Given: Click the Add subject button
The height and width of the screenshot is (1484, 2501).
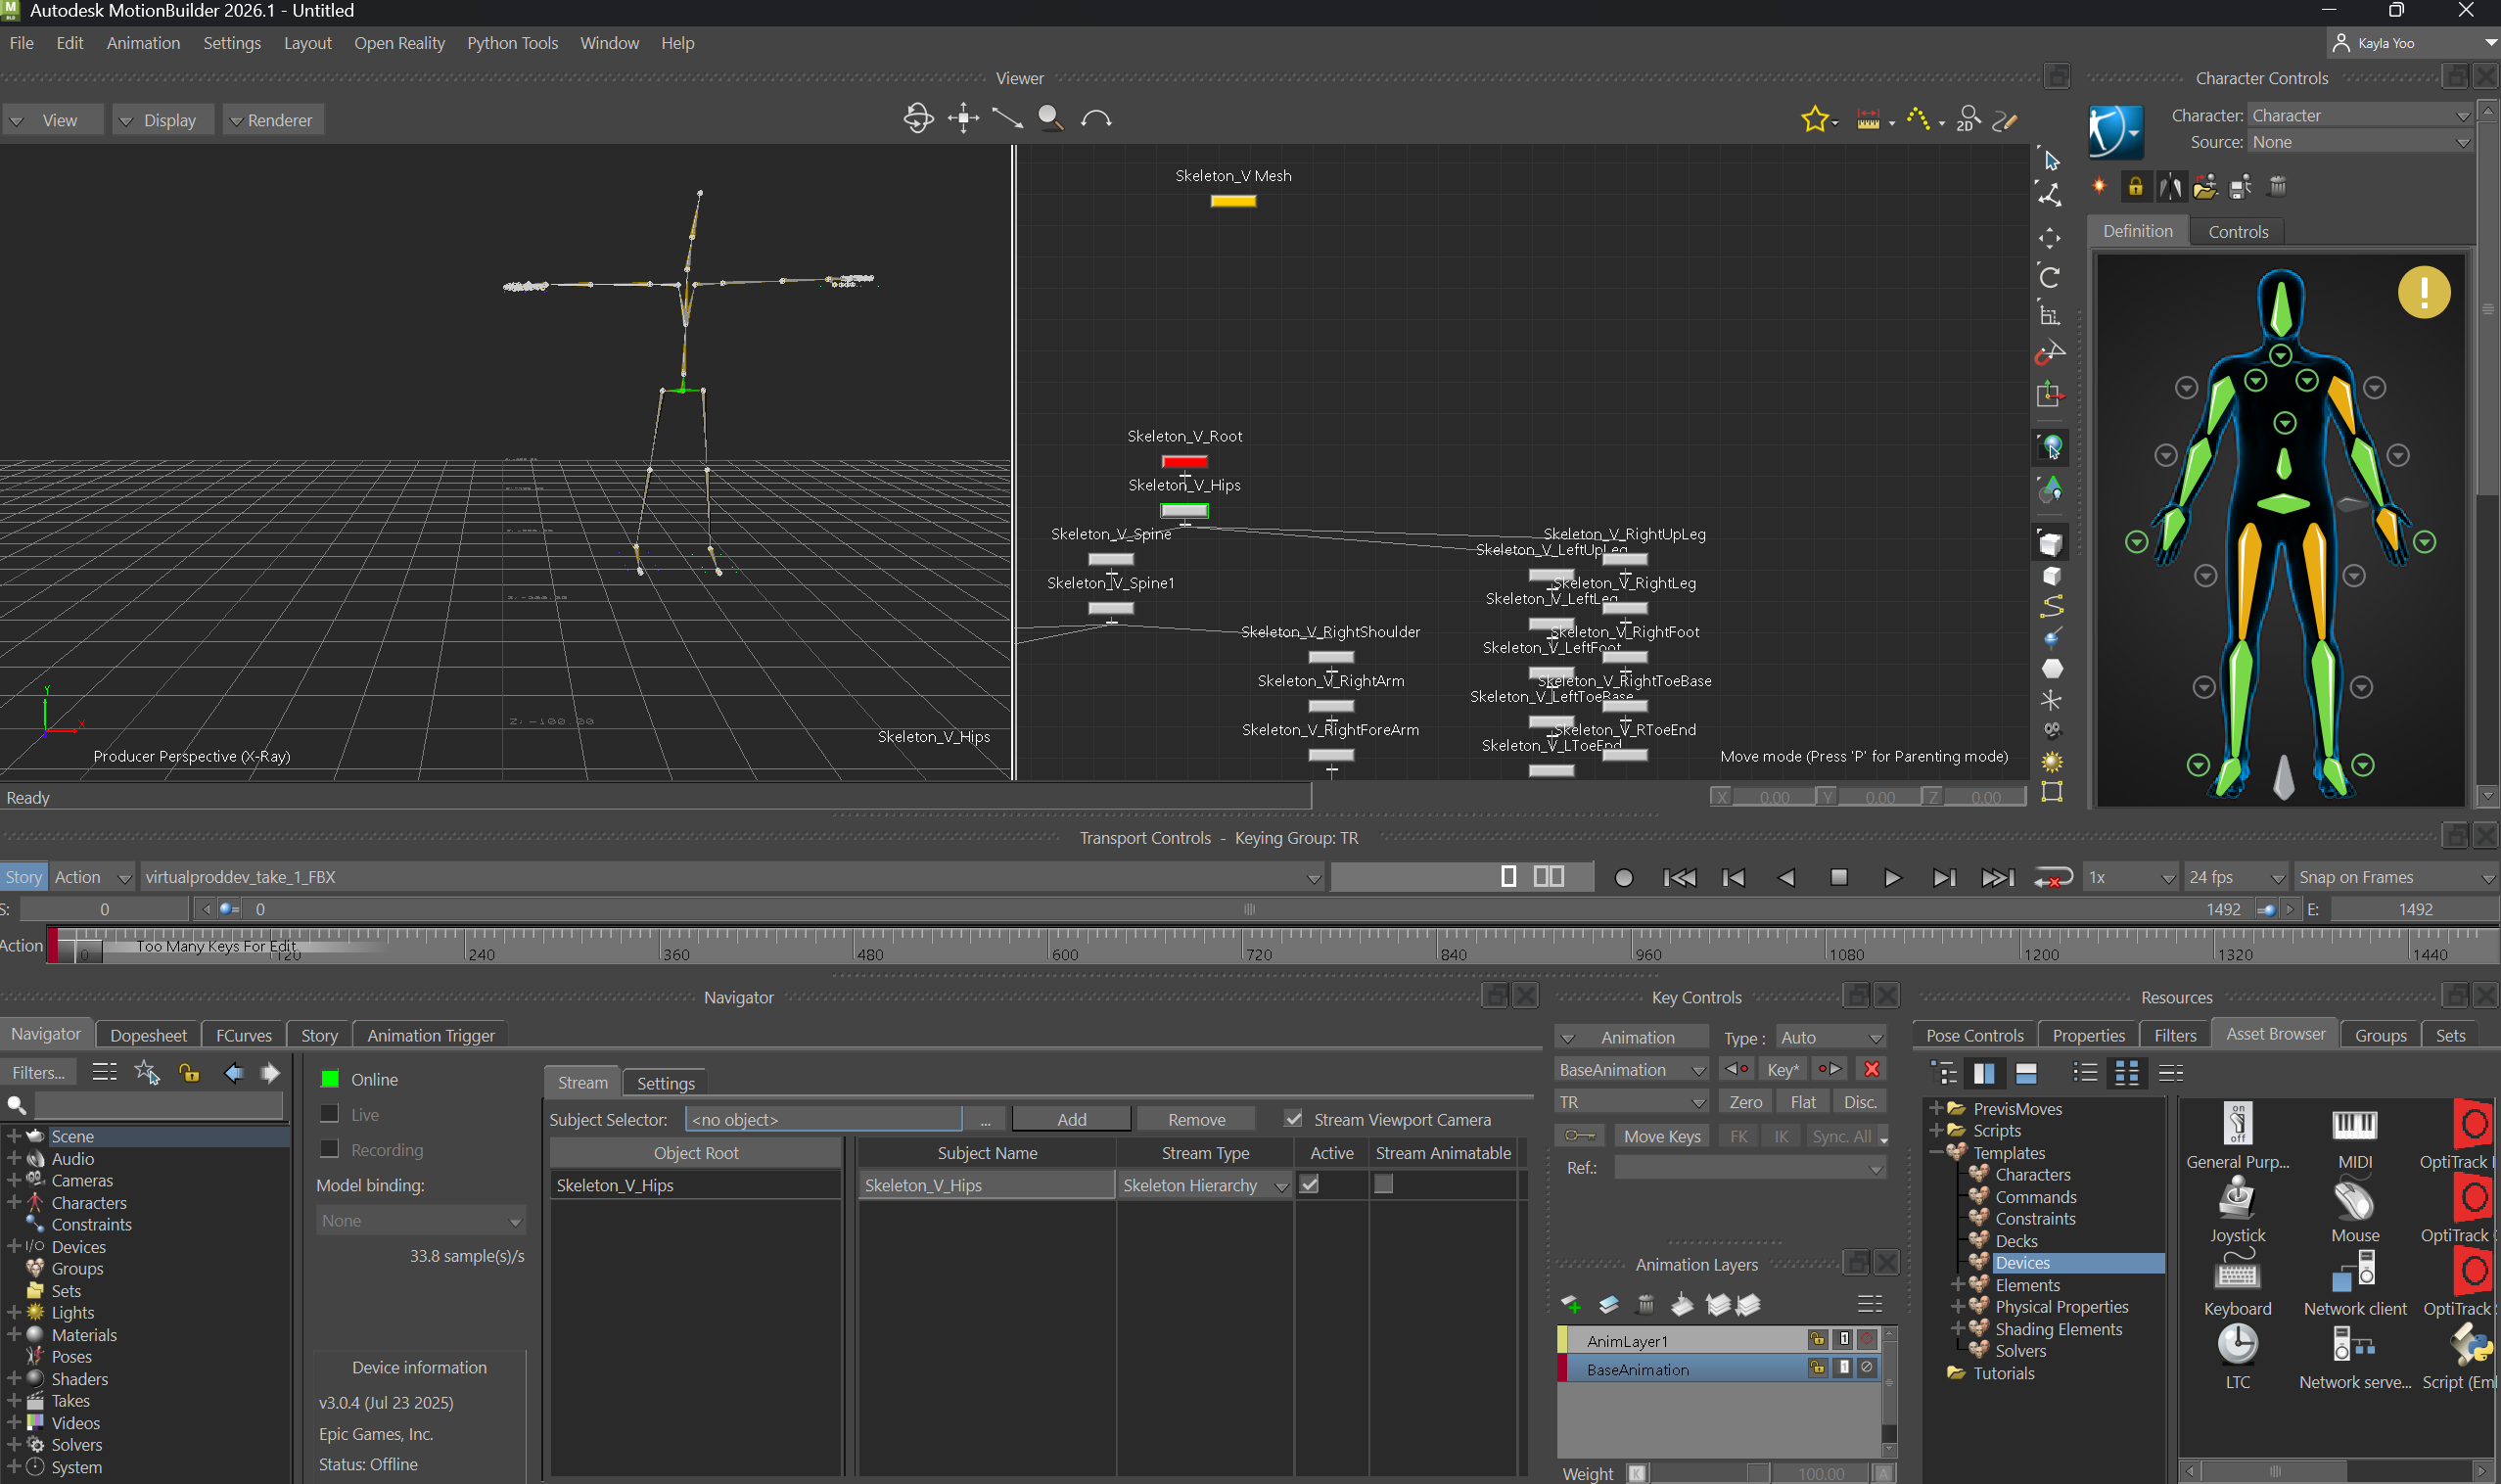Looking at the screenshot, I should (1071, 1119).
